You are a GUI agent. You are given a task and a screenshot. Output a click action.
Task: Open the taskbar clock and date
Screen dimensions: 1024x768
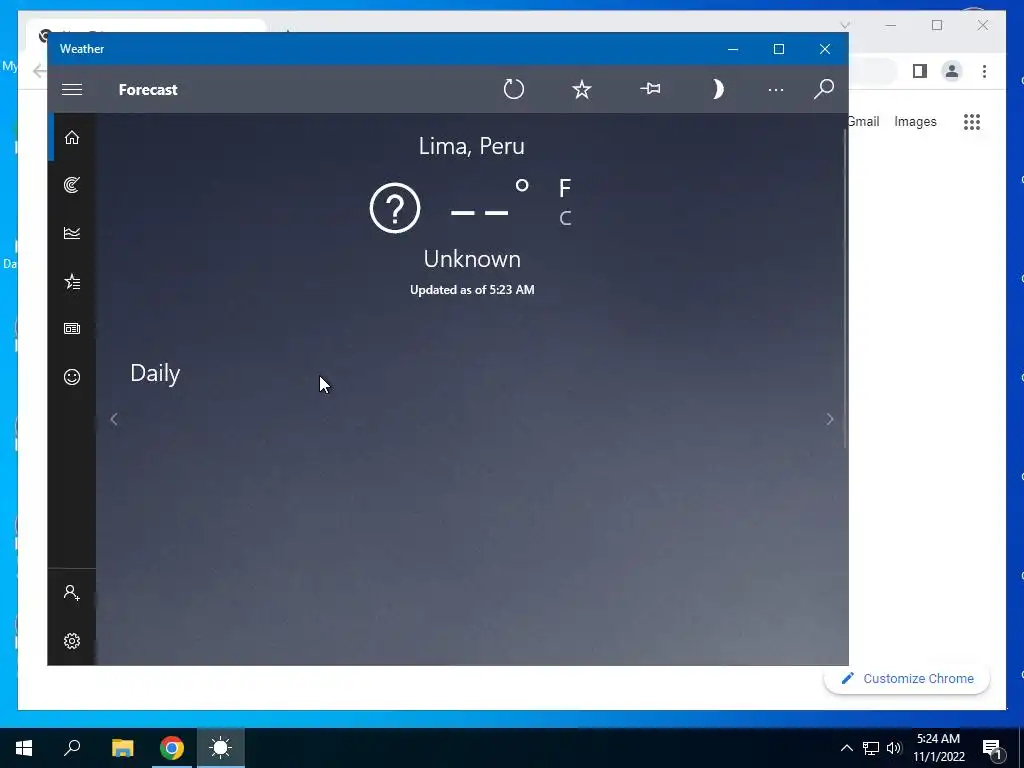point(938,748)
